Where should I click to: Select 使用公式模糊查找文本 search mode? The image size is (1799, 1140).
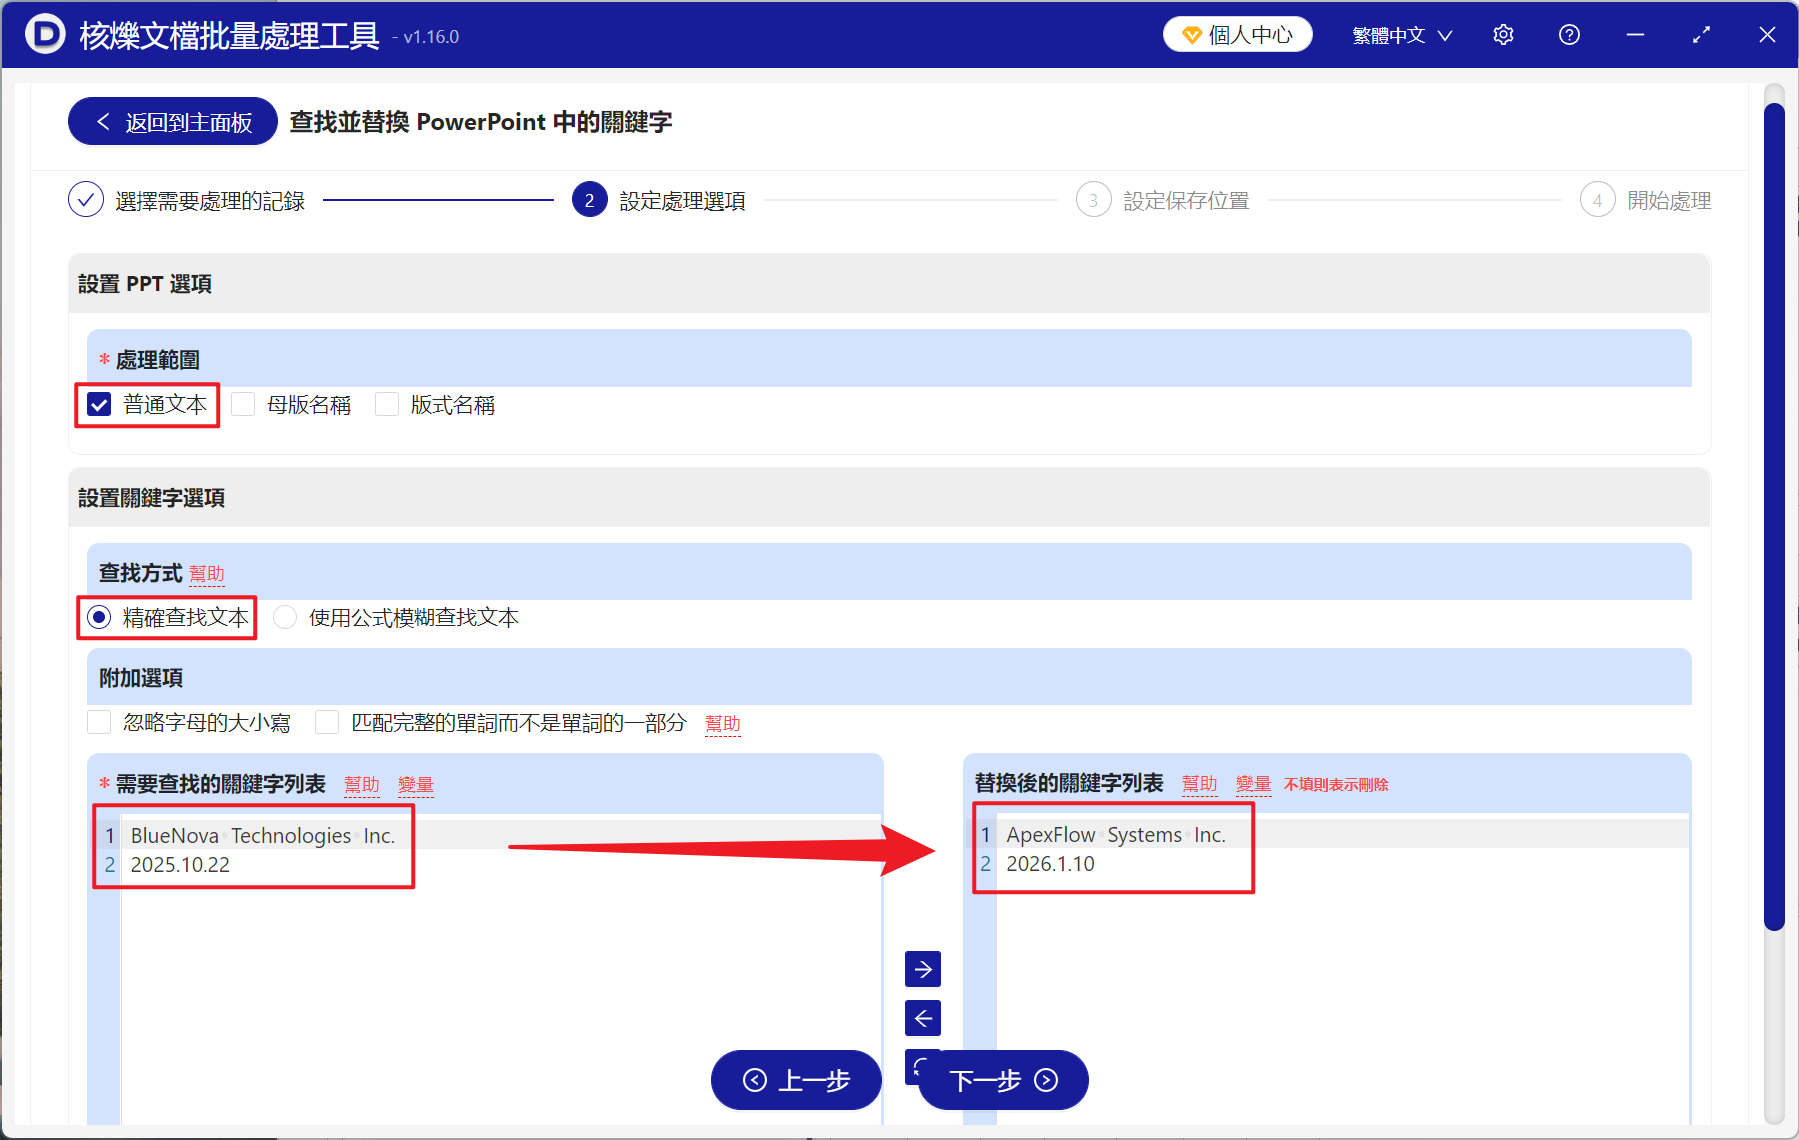pos(285,617)
